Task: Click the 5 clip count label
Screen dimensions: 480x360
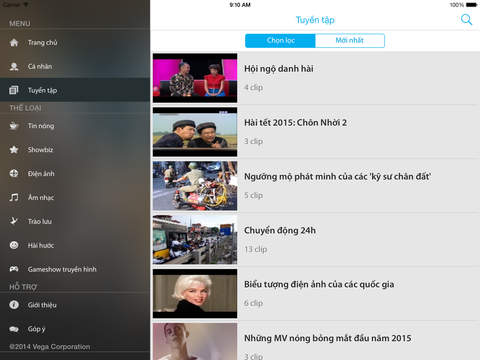Action: [x=253, y=195]
